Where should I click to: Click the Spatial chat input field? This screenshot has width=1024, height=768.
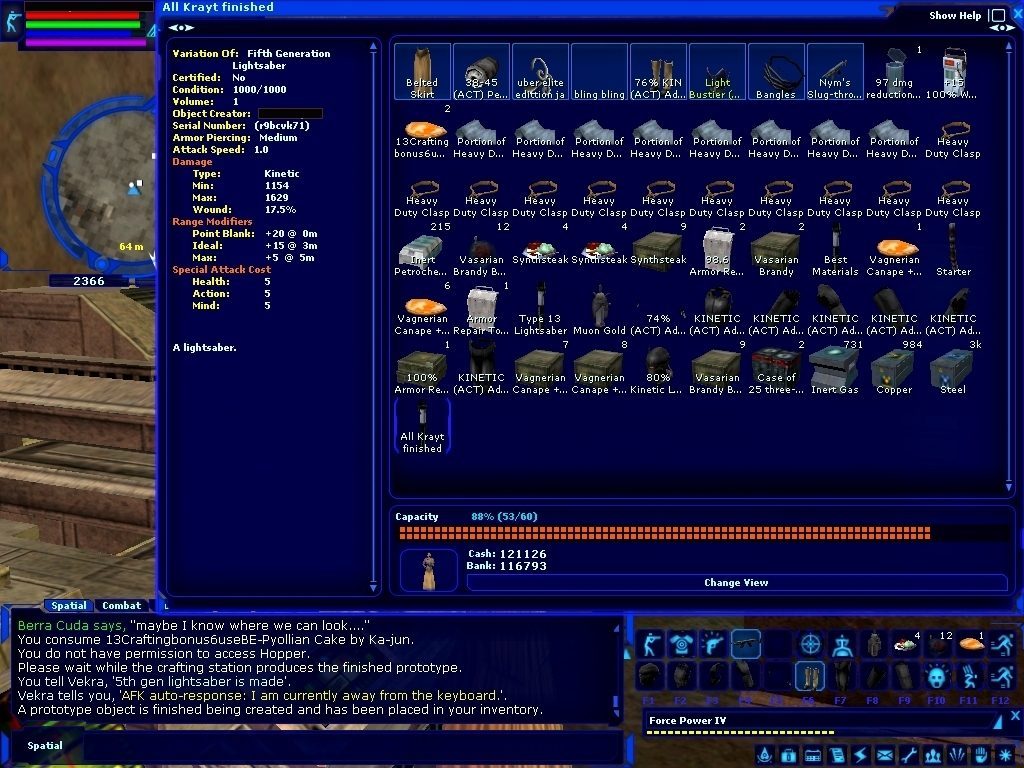point(353,746)
